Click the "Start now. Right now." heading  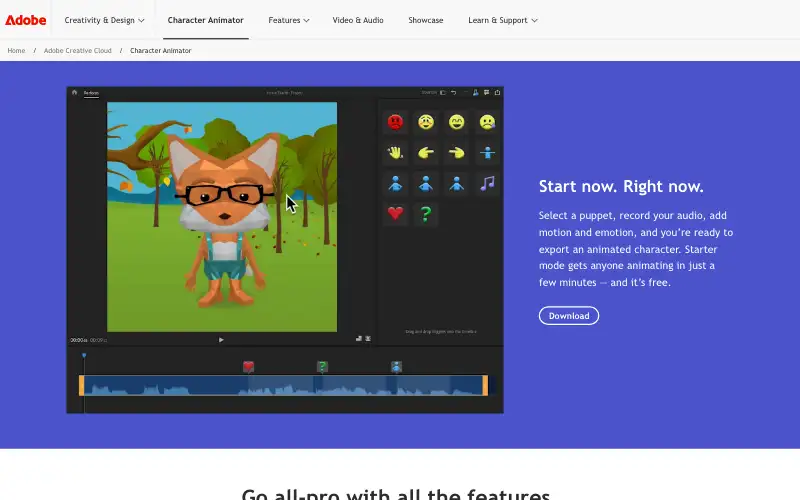coord(621,186)
